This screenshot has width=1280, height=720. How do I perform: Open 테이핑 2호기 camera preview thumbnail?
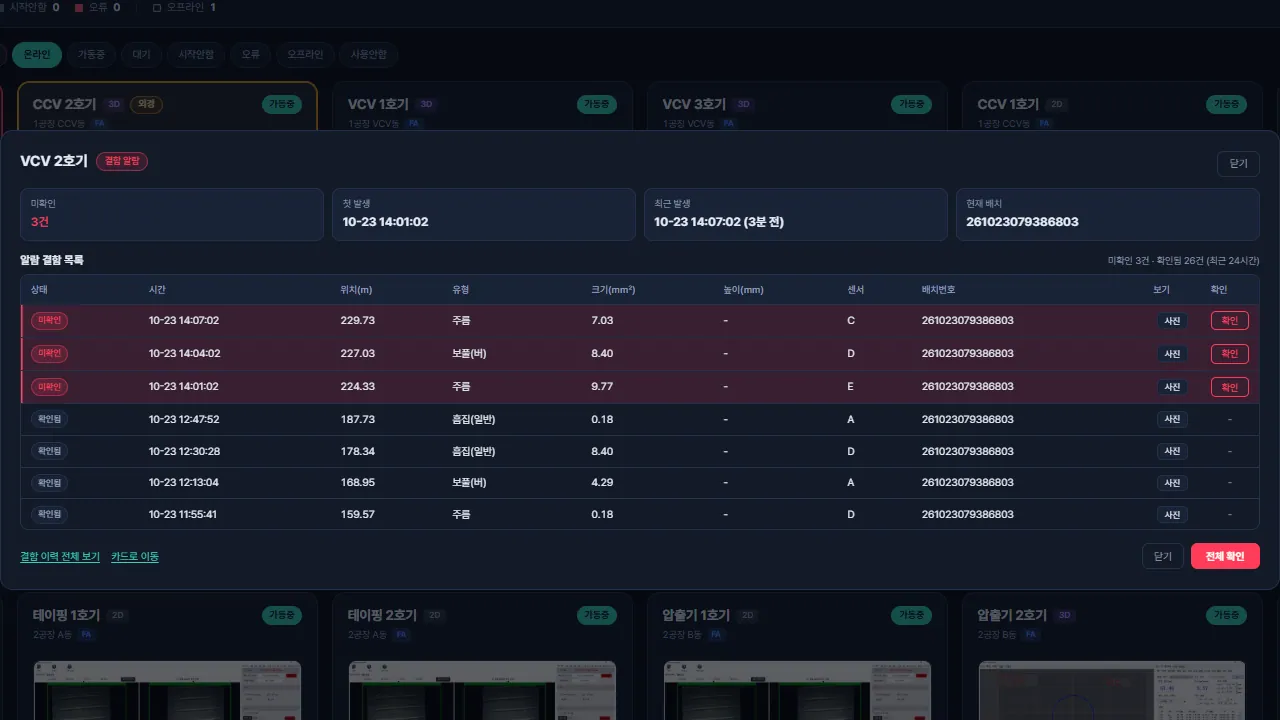482,690
